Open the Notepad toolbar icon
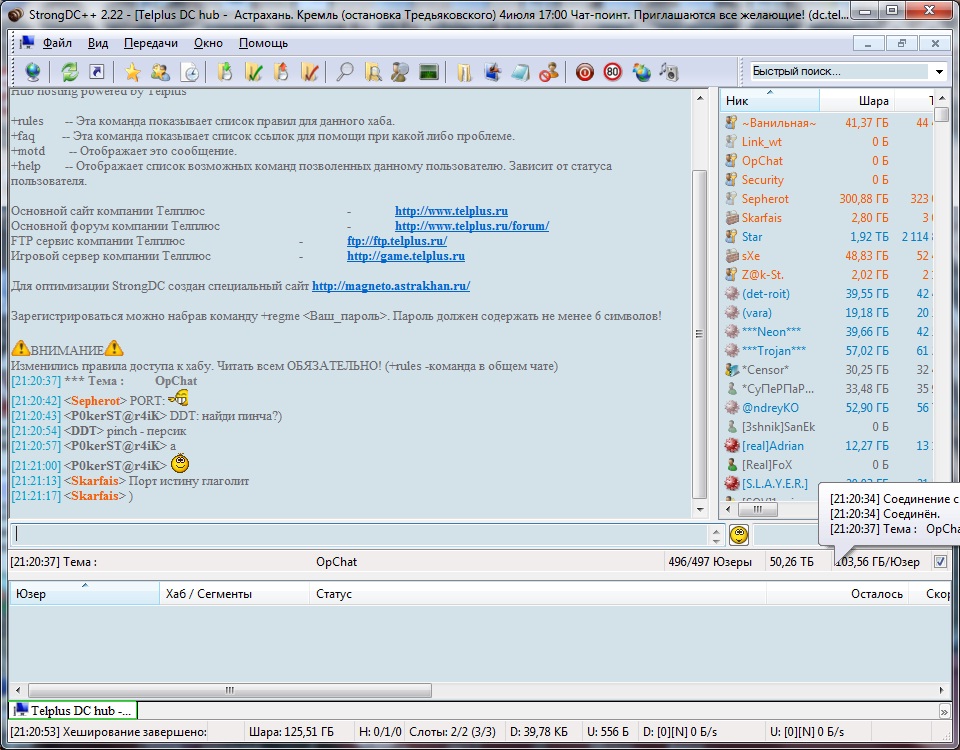Viewport: 960px width, 750px height. [520, 72]
